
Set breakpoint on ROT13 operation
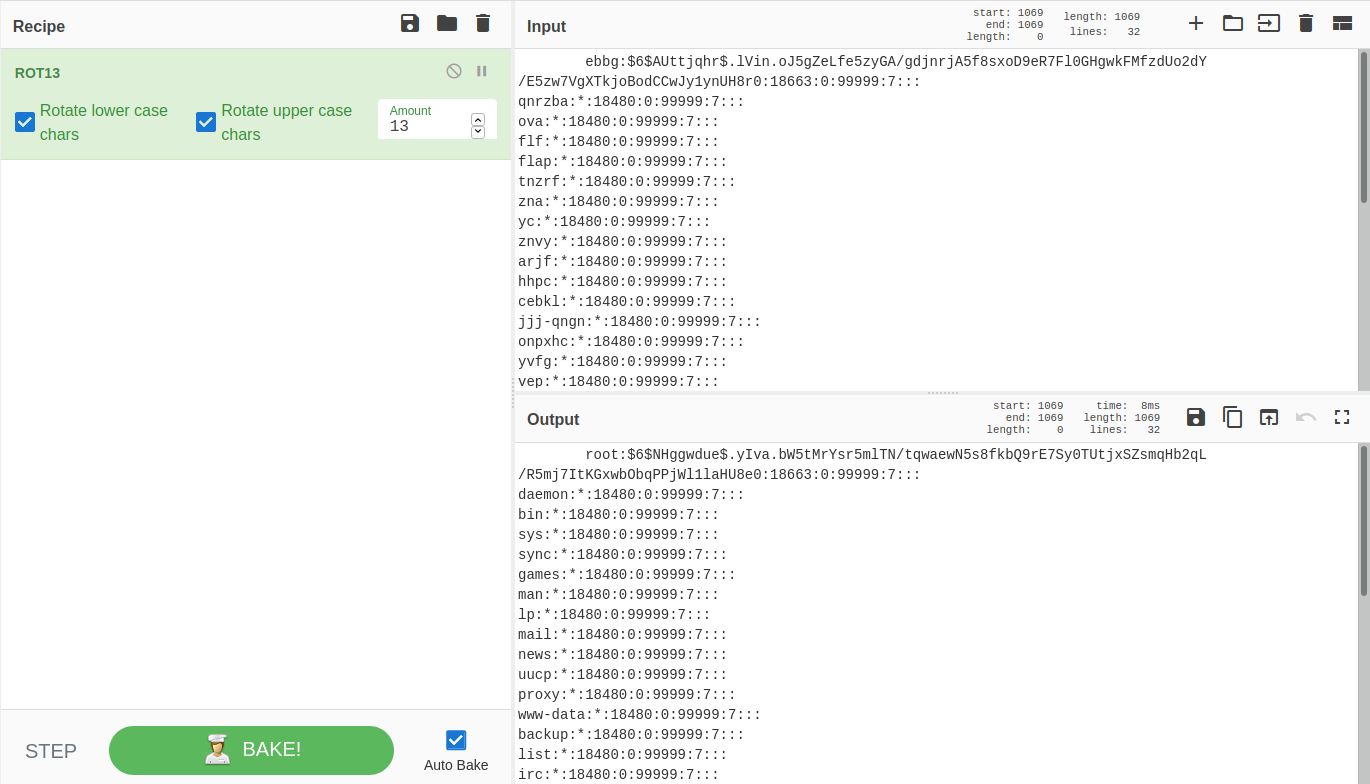click(482, 71)
